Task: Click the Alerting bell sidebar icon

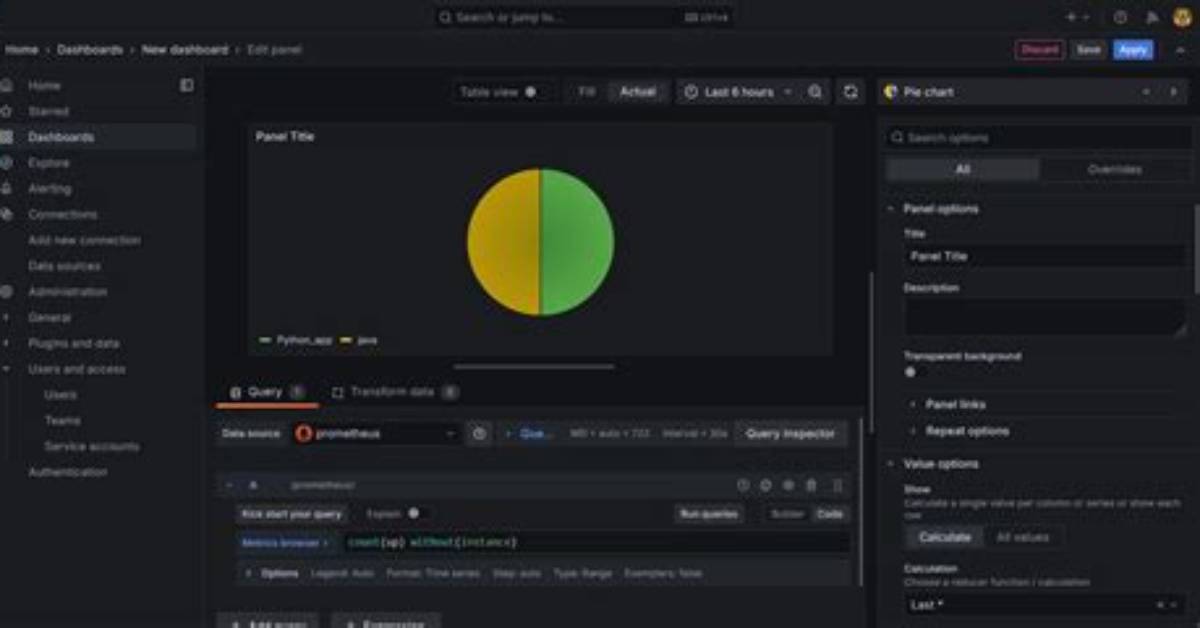Action: (x=7, y=189)
